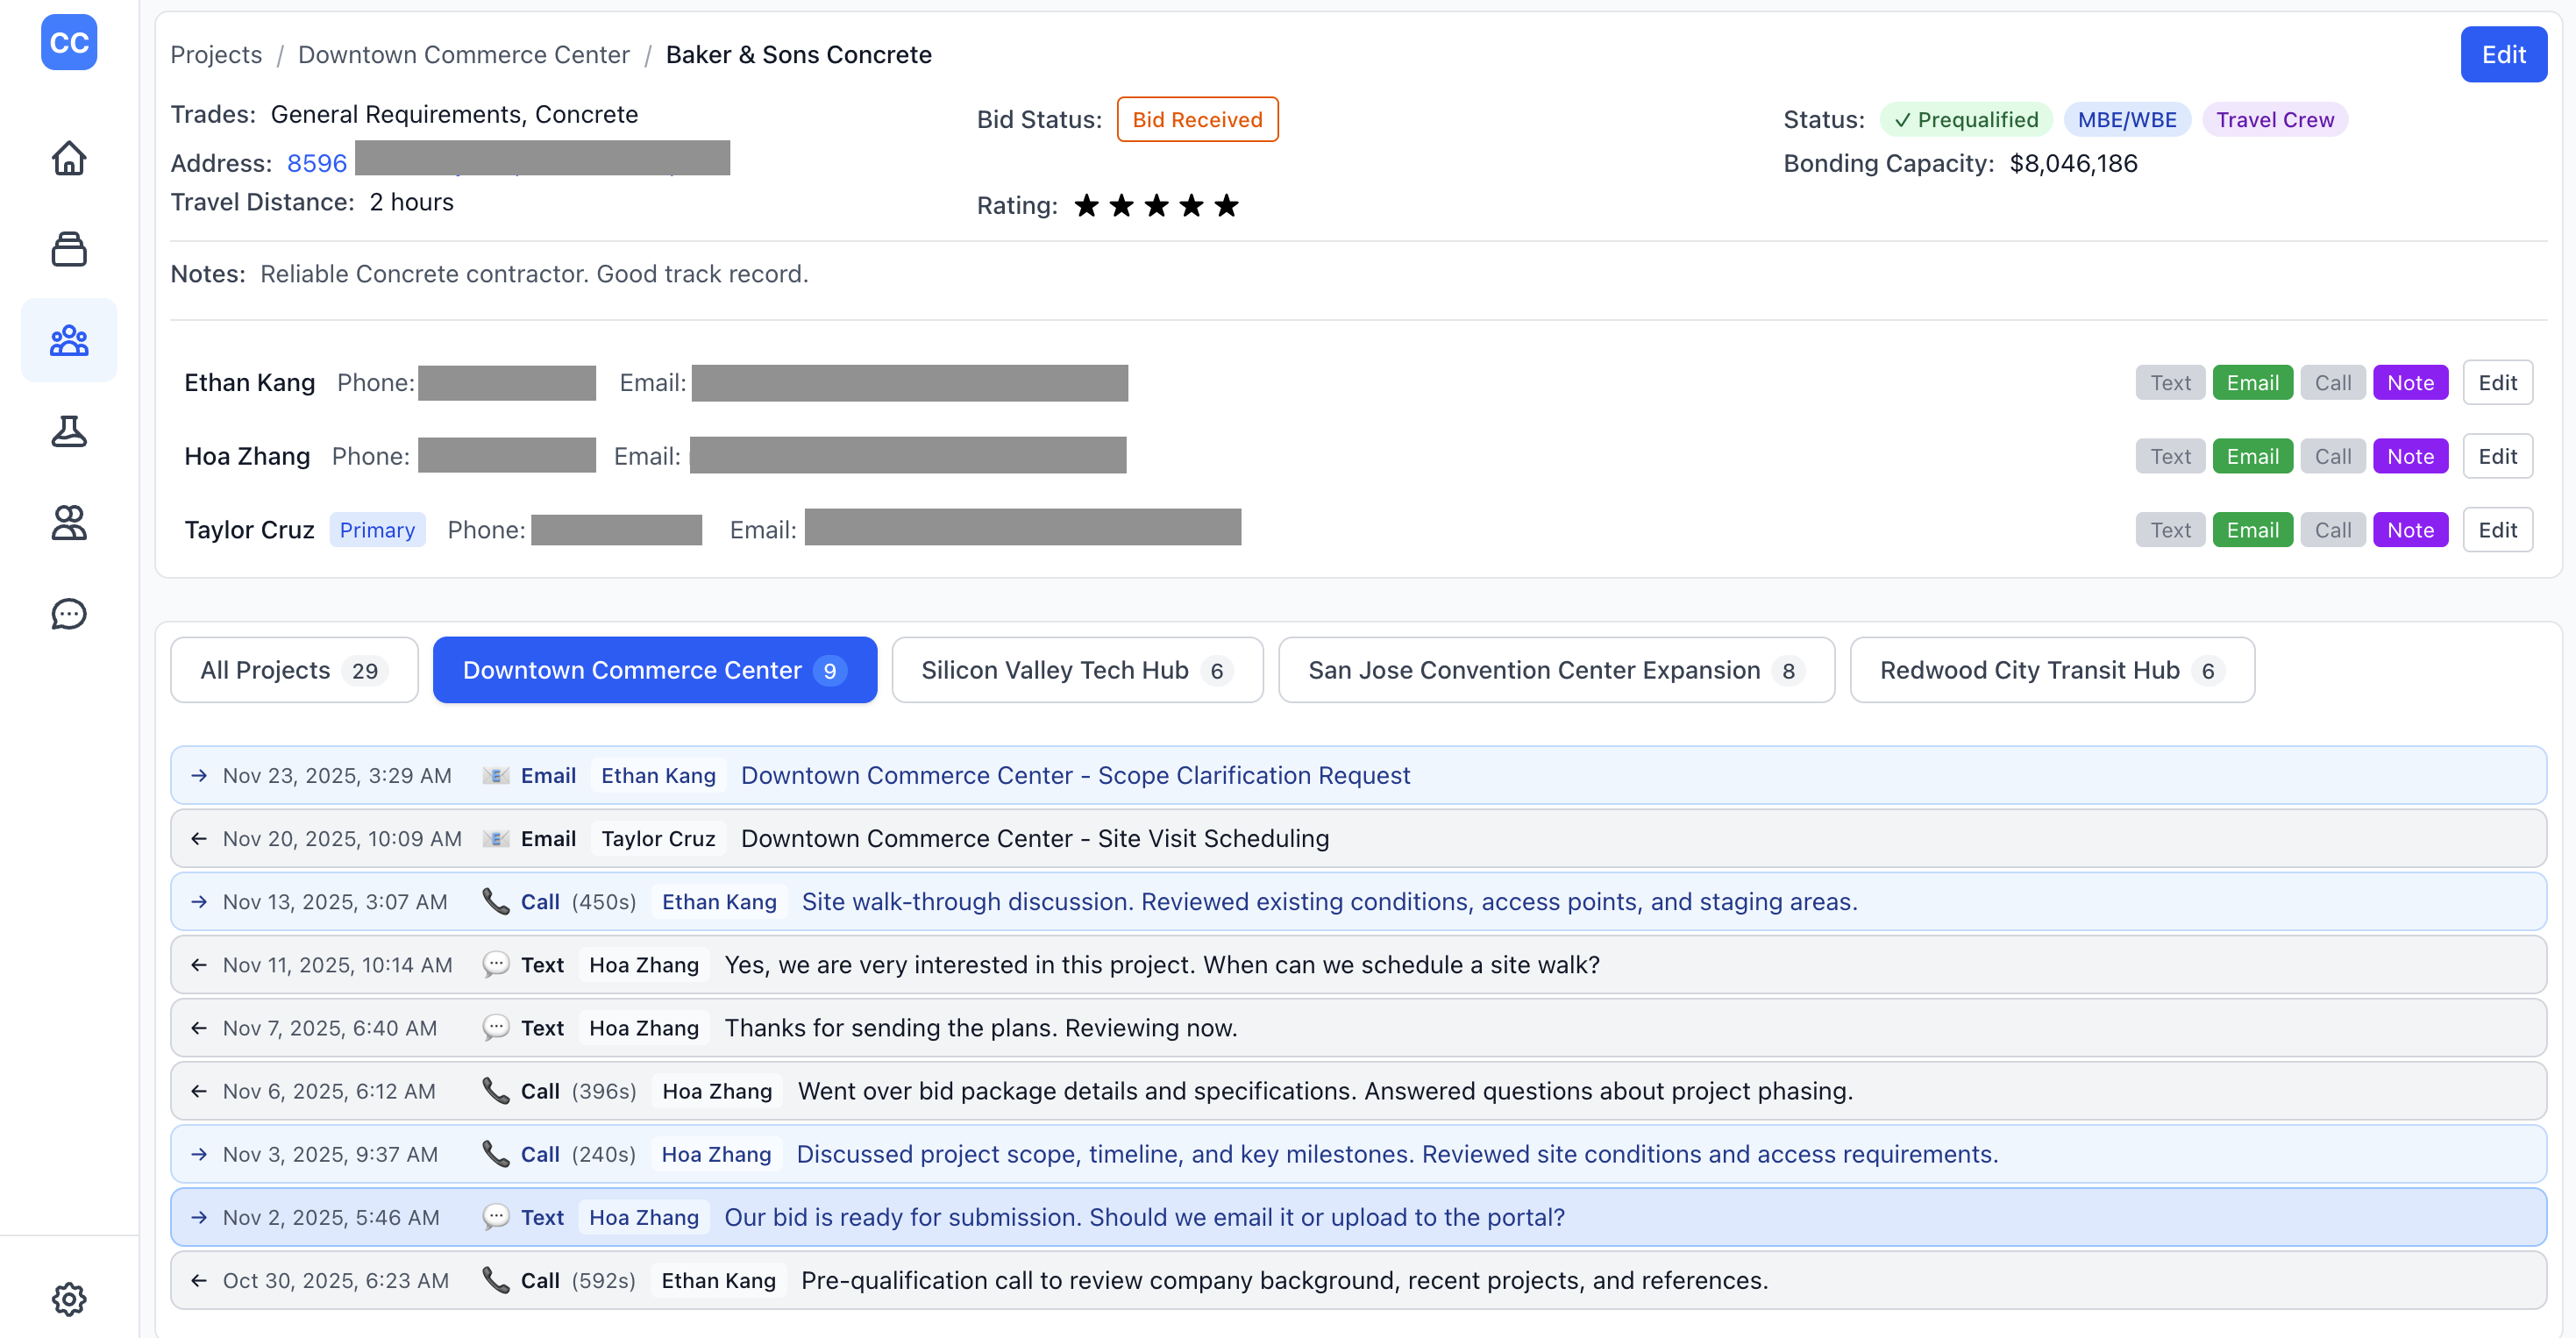The width and height of the screenshot is (2576, 1338).
Task: Switch to the All Projects tab
Action: pos(294,670)
